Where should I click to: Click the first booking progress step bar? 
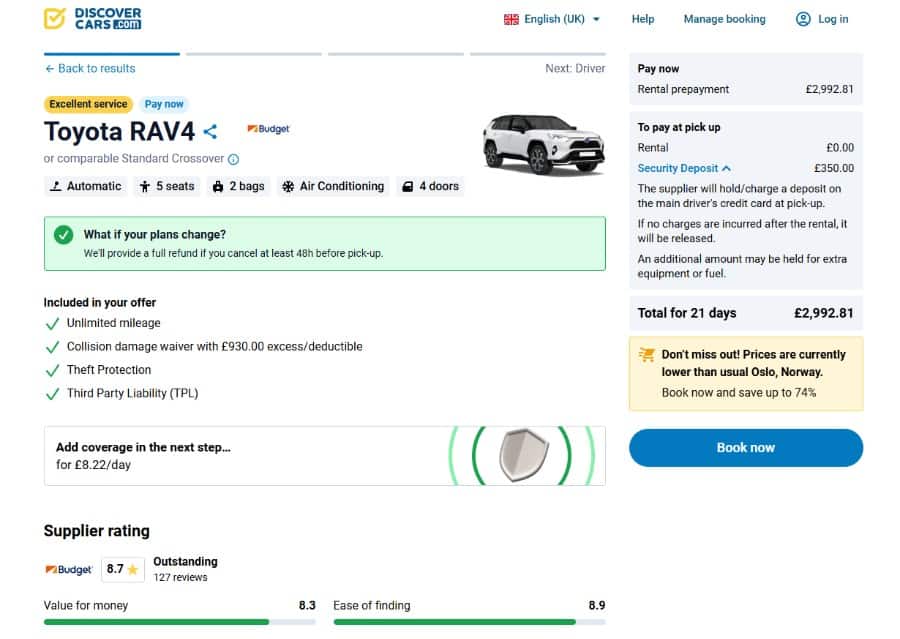tap(112, 54)
